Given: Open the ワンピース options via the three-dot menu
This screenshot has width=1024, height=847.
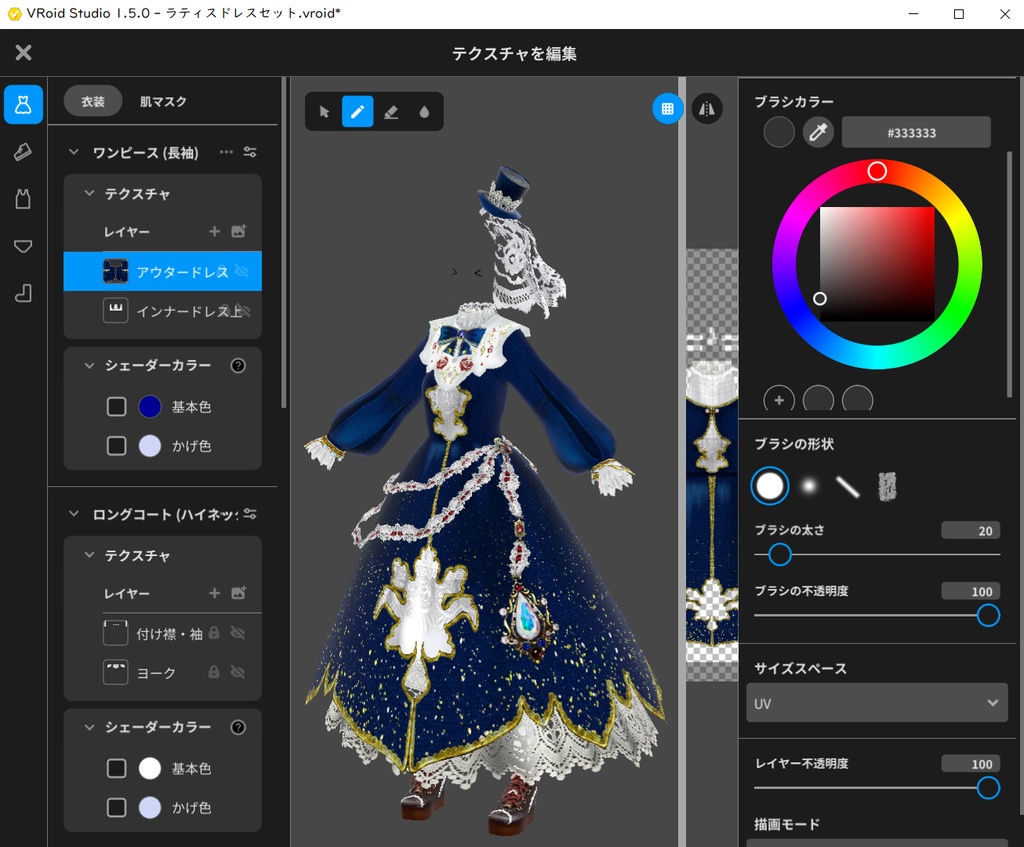Looking at the screenshot, I should (224, 151).
